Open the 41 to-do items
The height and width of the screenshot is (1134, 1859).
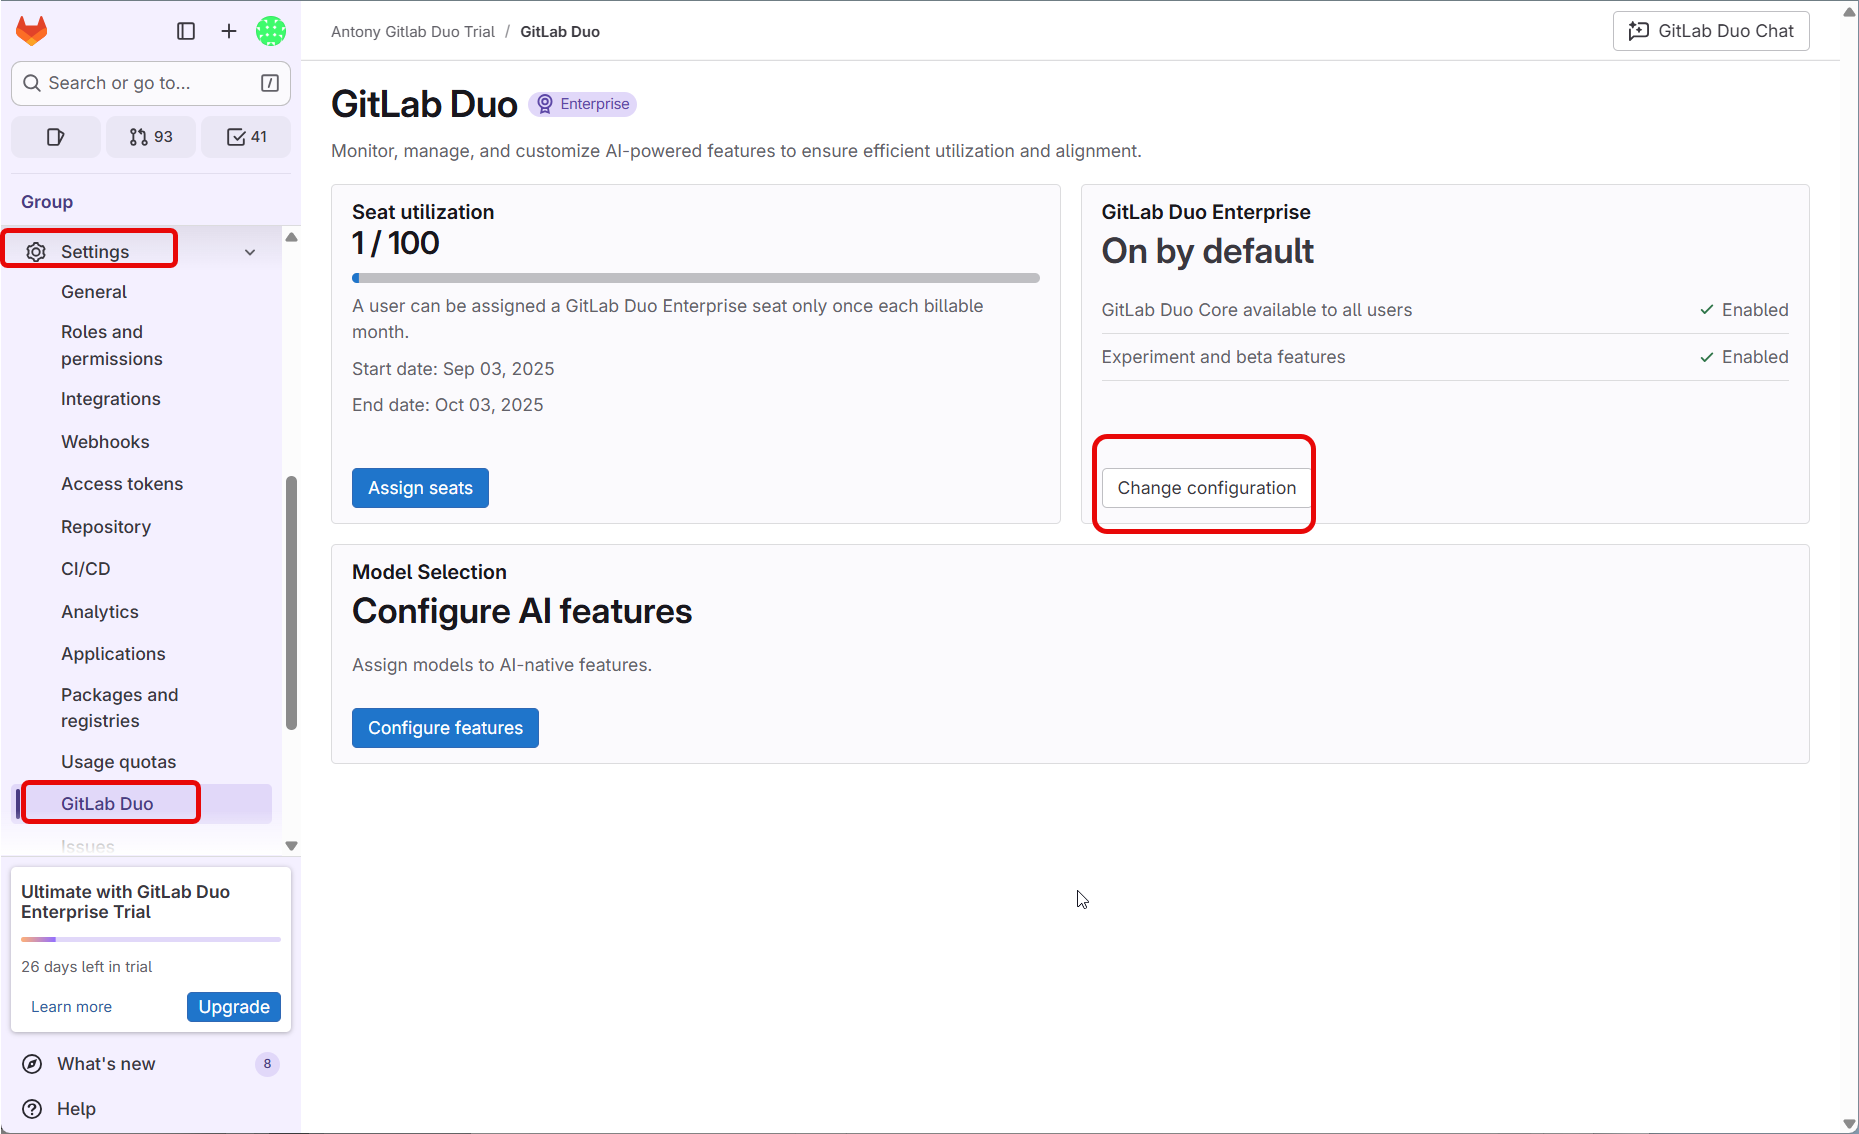[x=246, y=137]
